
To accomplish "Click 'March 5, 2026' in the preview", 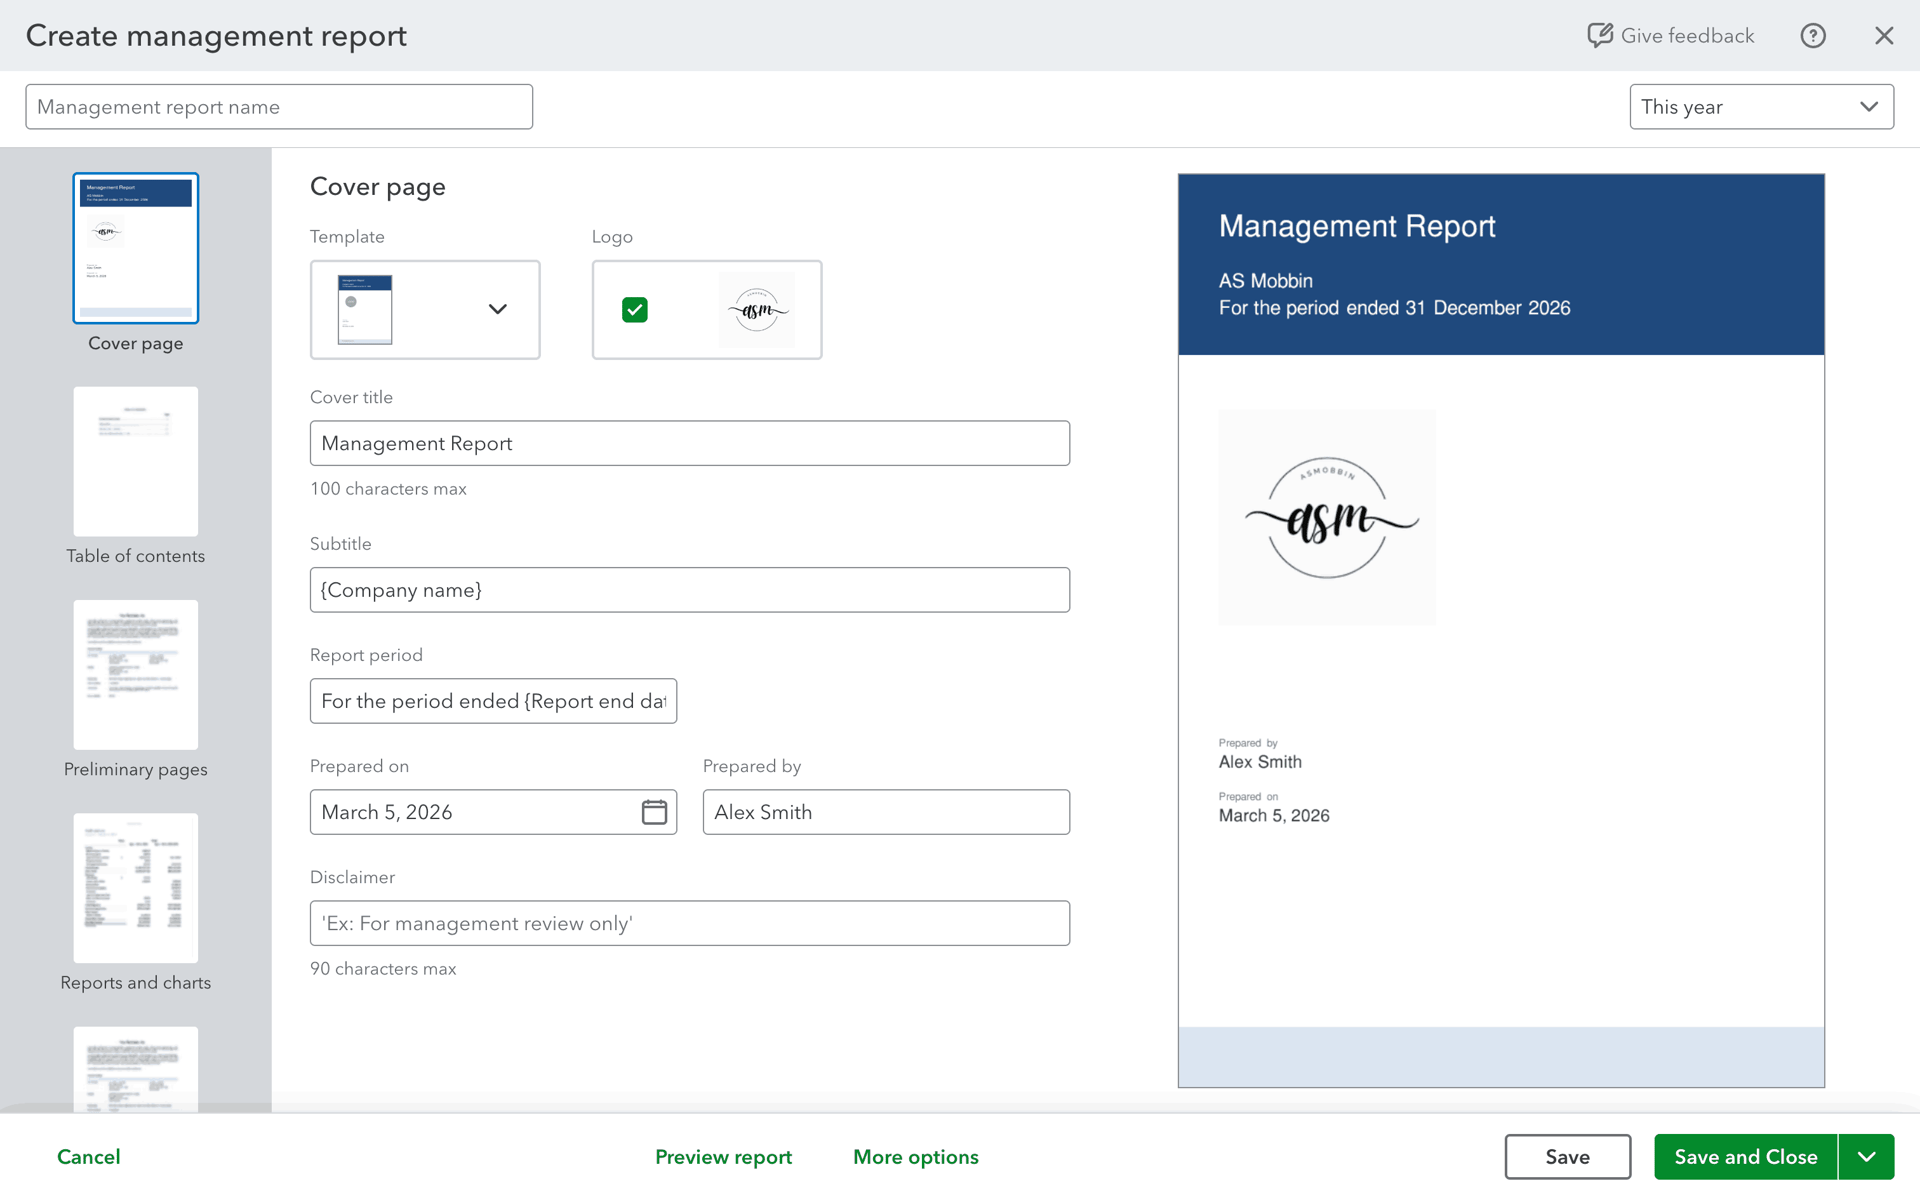I will [x=1274, y=816].
